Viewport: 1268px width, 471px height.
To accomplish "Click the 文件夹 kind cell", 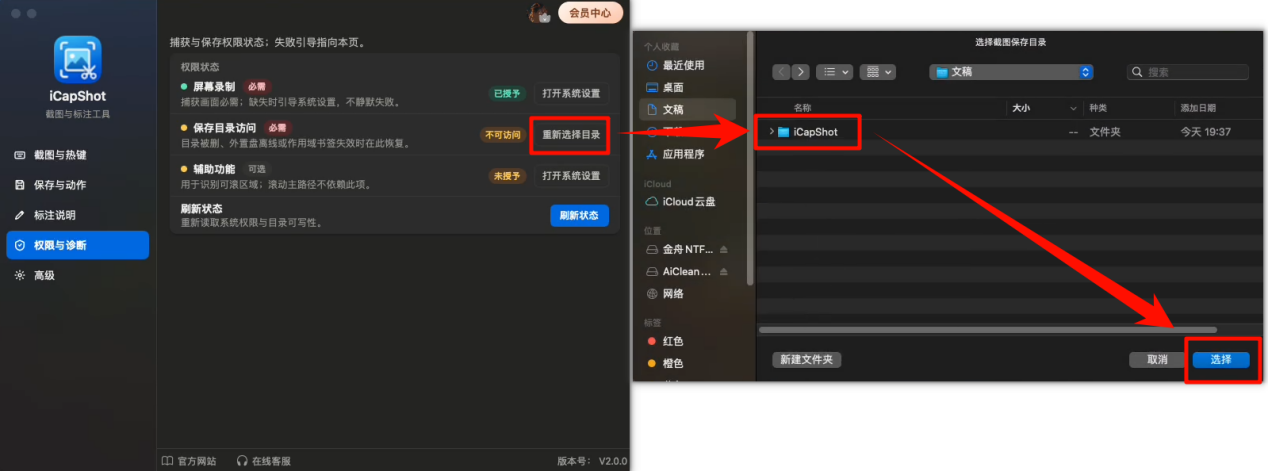I will 1106,132.
